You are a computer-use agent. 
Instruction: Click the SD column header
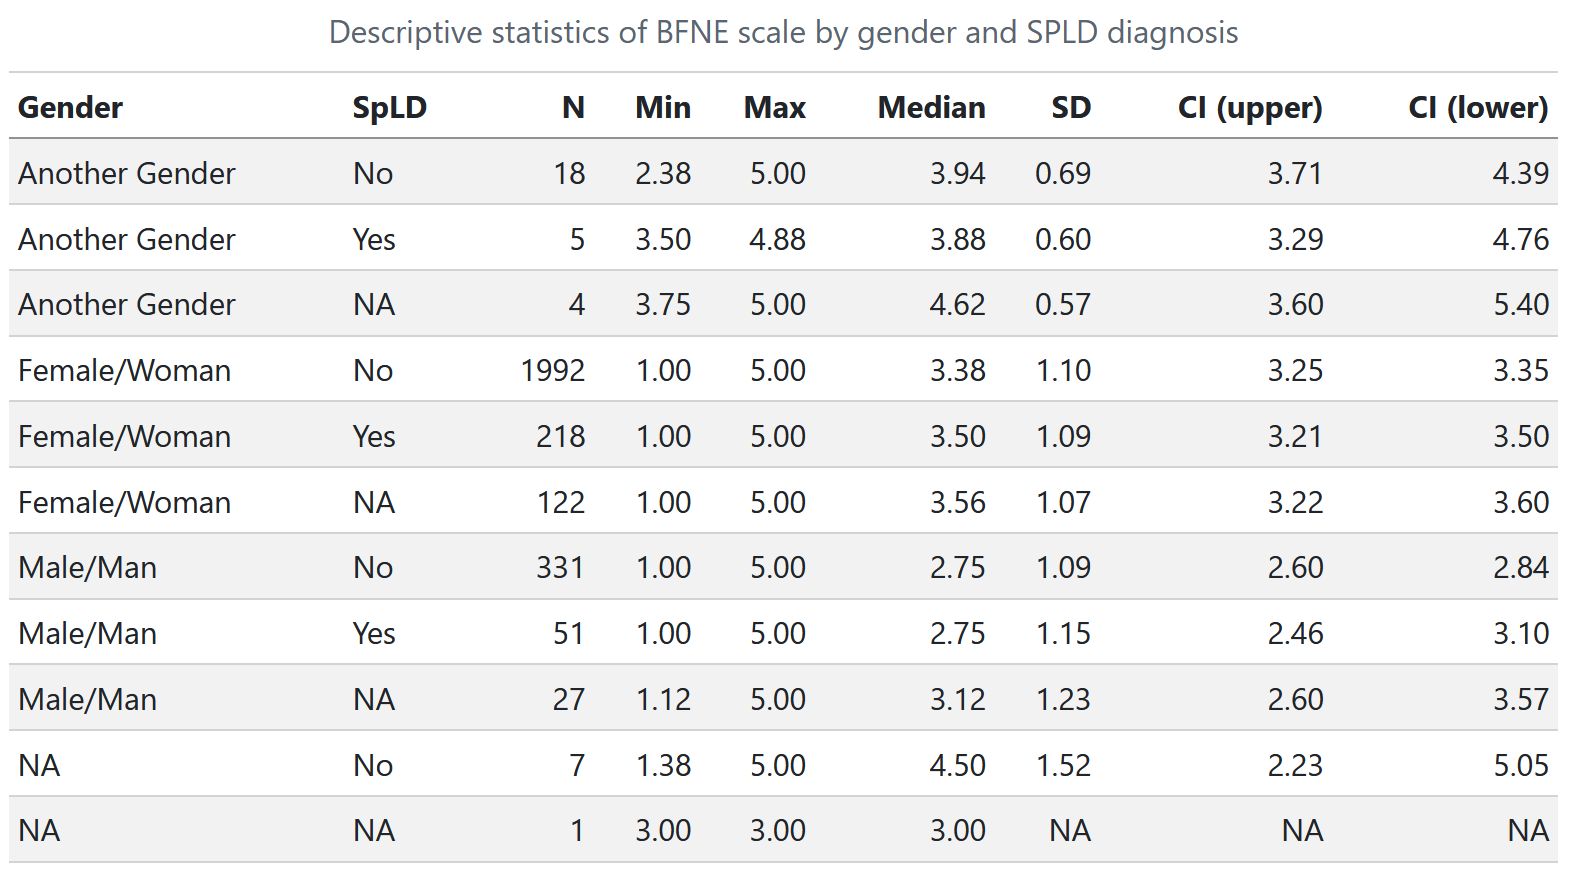coord(1070,107)
